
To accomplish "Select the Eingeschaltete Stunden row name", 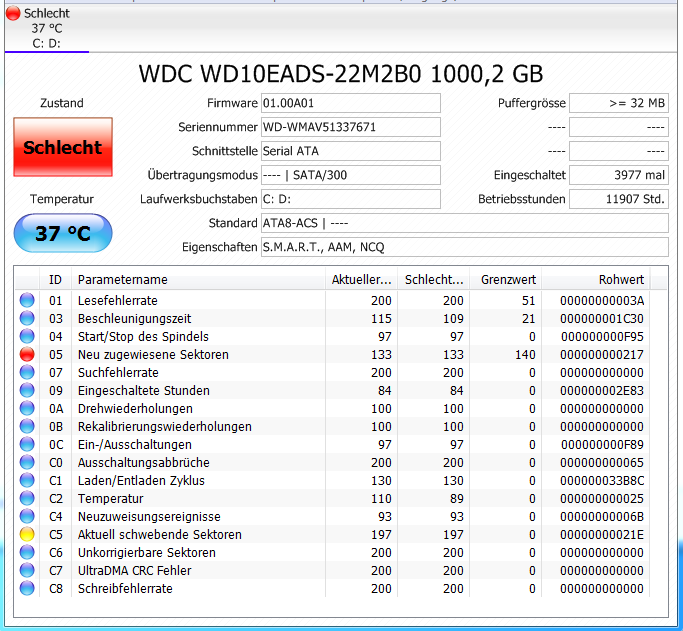I will tap(143, 390).
